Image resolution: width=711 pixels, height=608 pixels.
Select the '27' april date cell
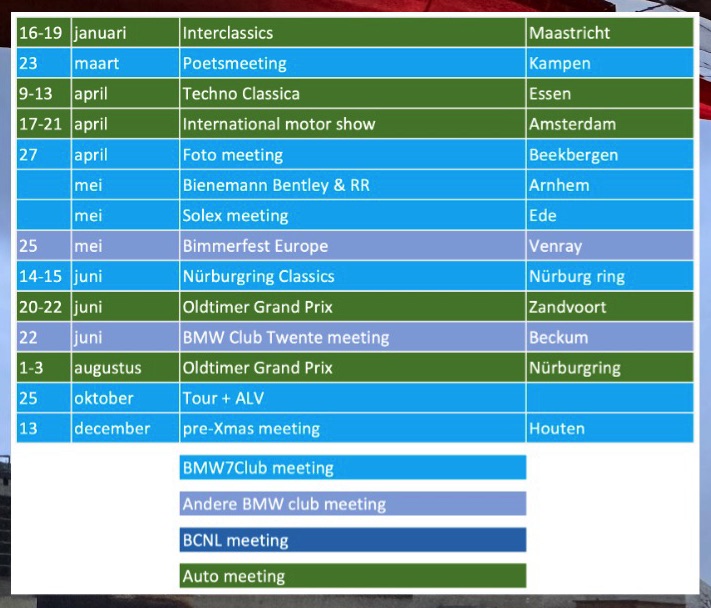[x=44, y=155]
